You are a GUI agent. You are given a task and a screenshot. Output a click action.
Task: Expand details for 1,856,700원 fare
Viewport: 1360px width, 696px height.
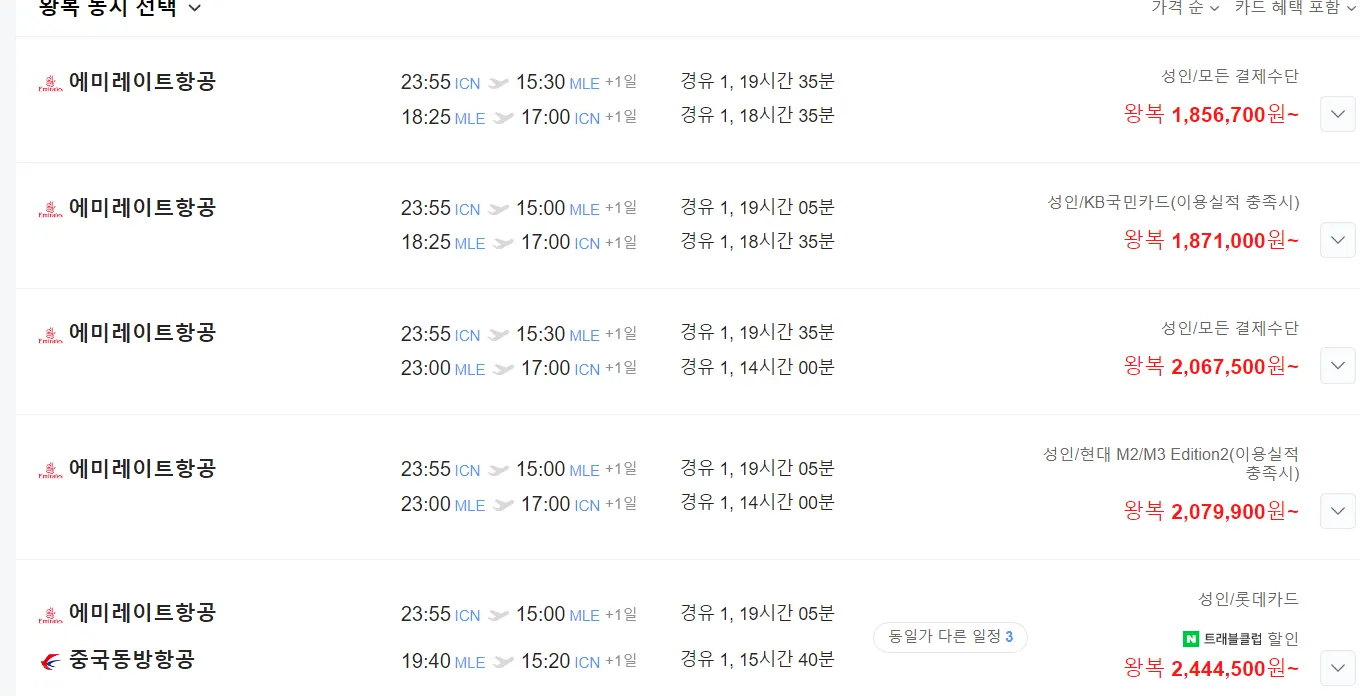[x=1338, y=114]
